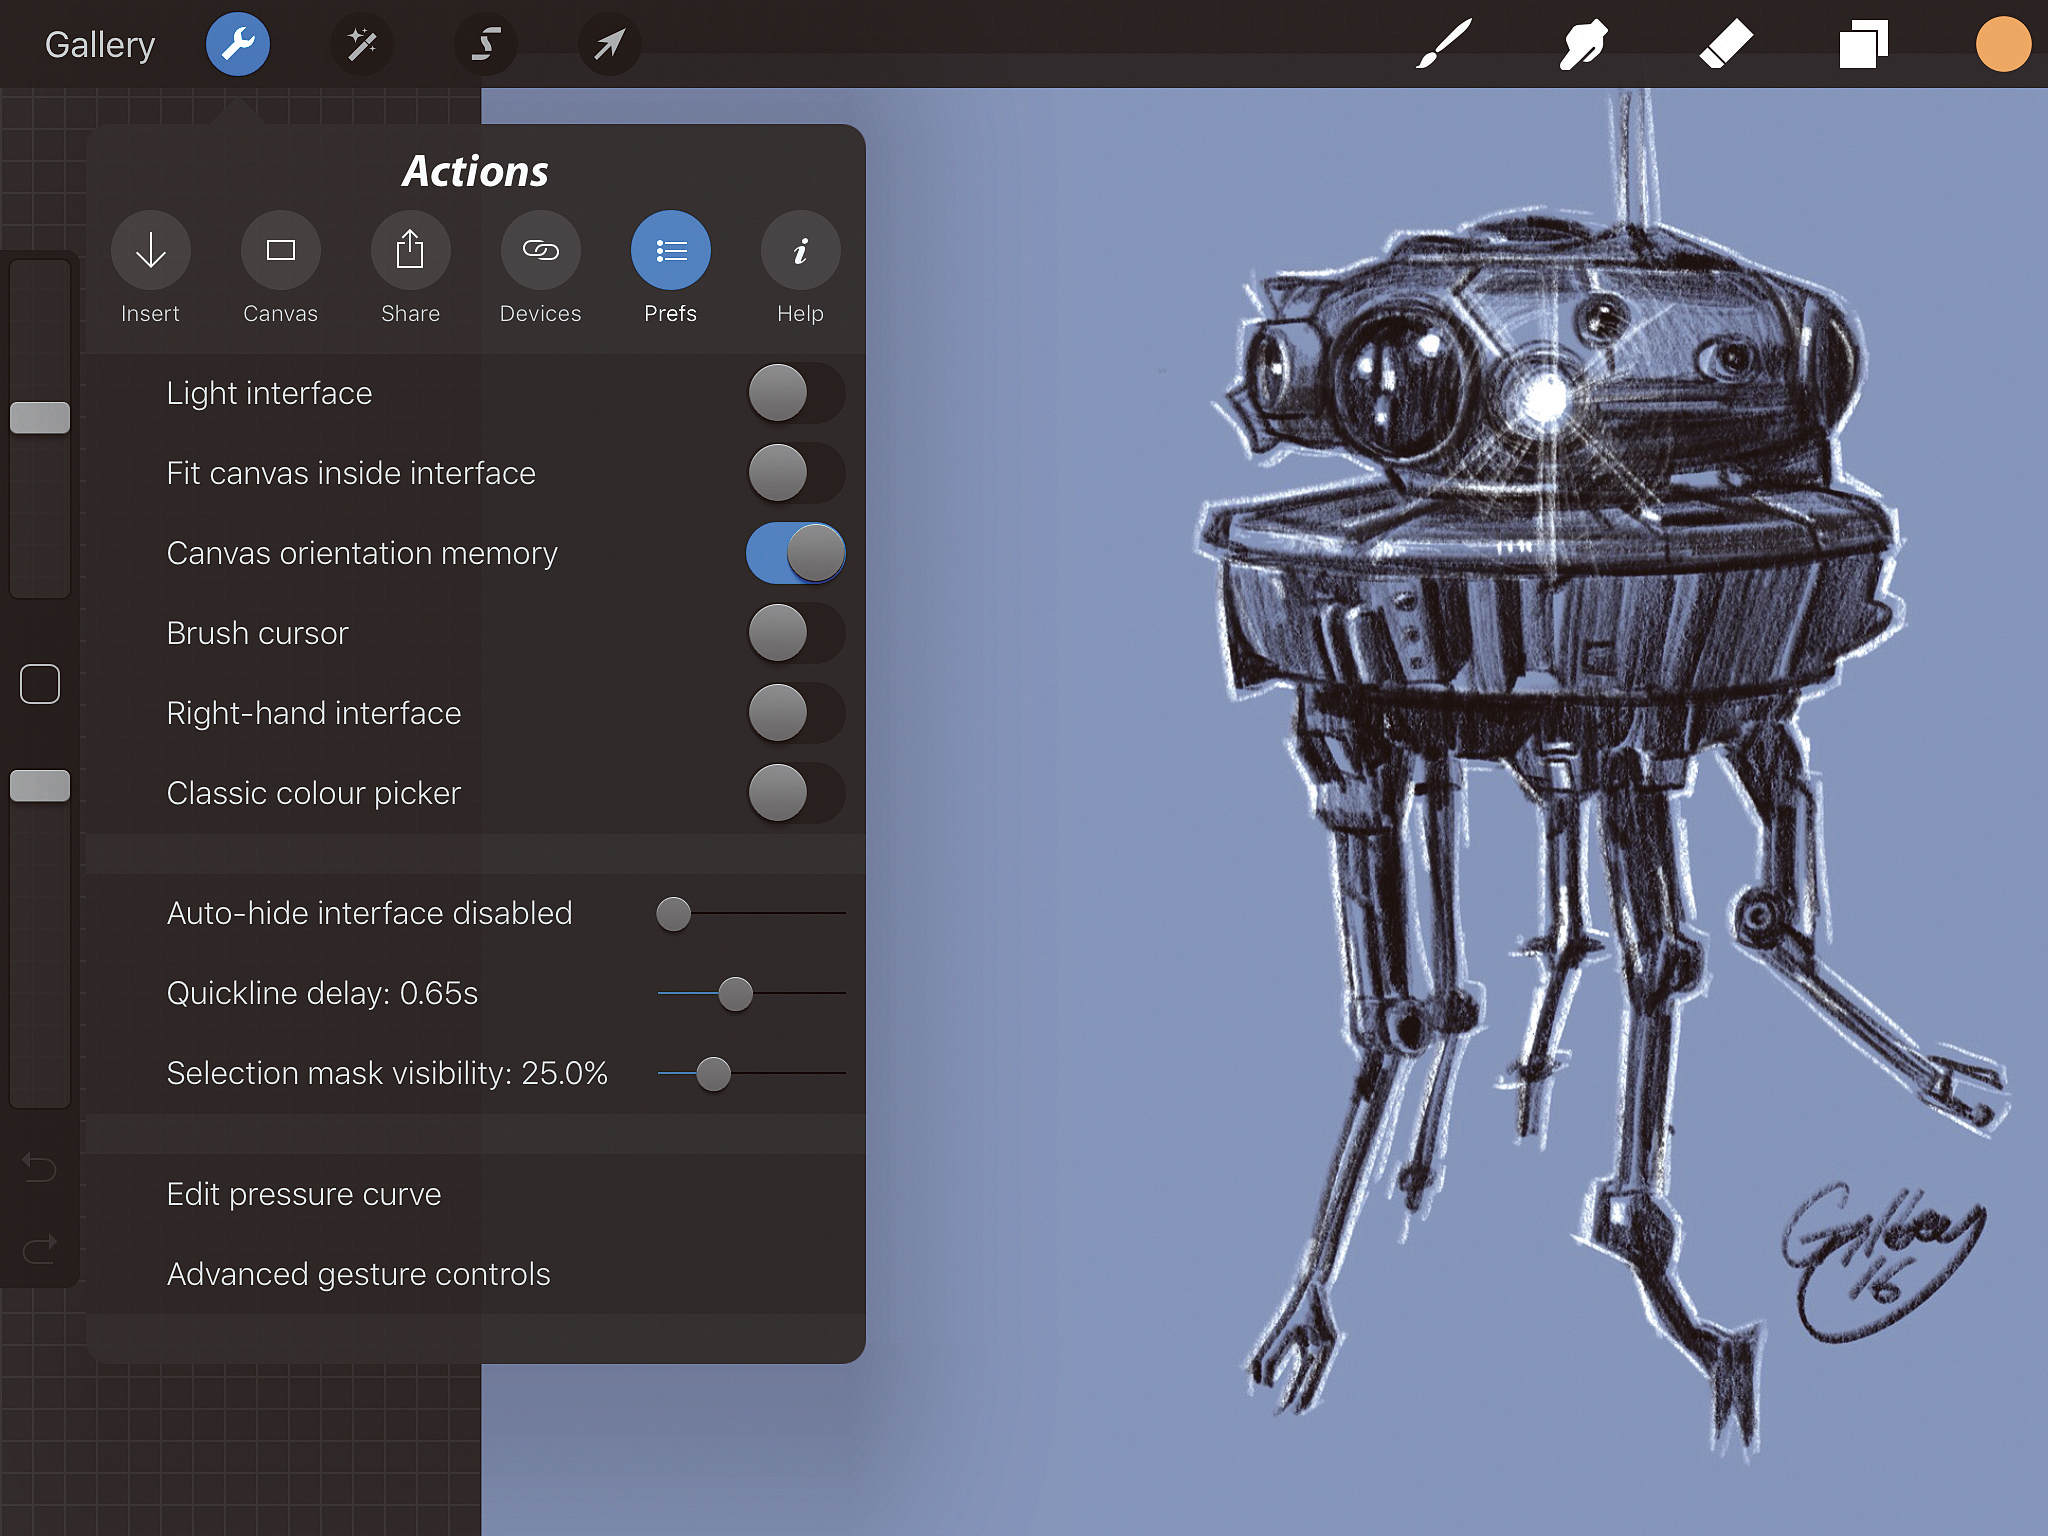Navigate back to Gallery view
2048x1536 pixels.
tap(100, 42)
